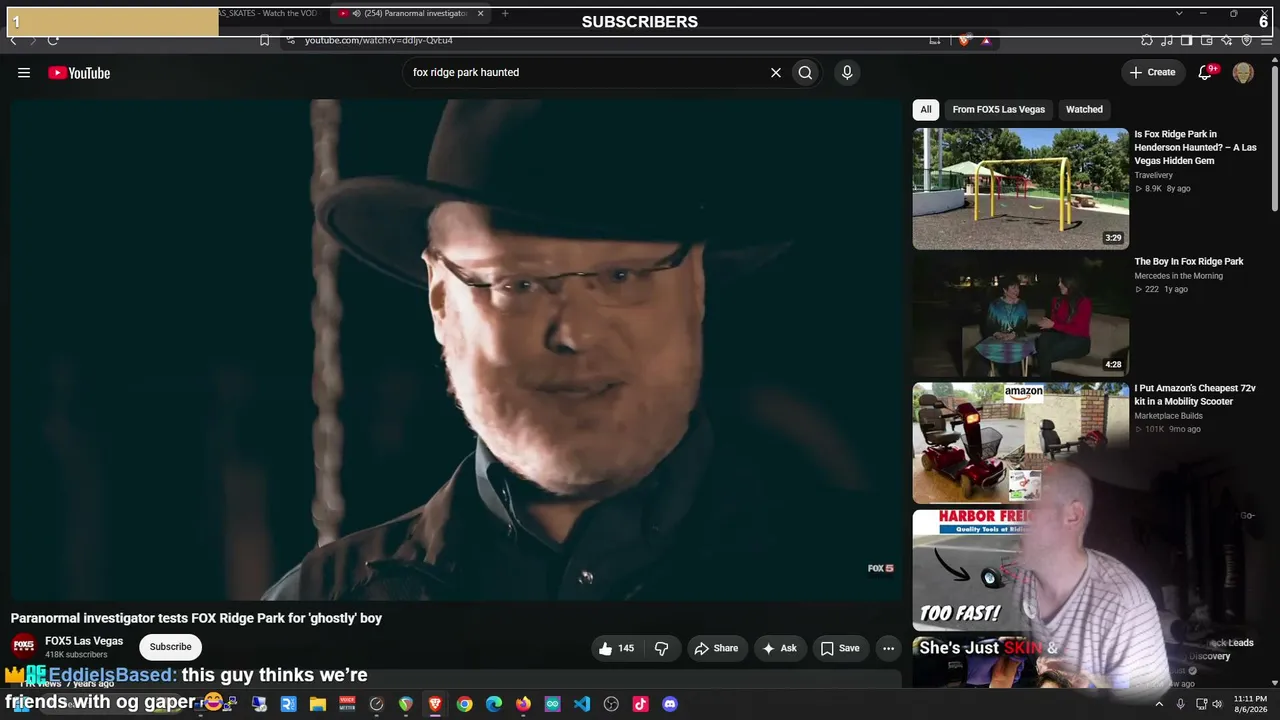This screenshot has height=720, width=1280.
Task: Start voice search with the microphone
Action: point(847,73)
